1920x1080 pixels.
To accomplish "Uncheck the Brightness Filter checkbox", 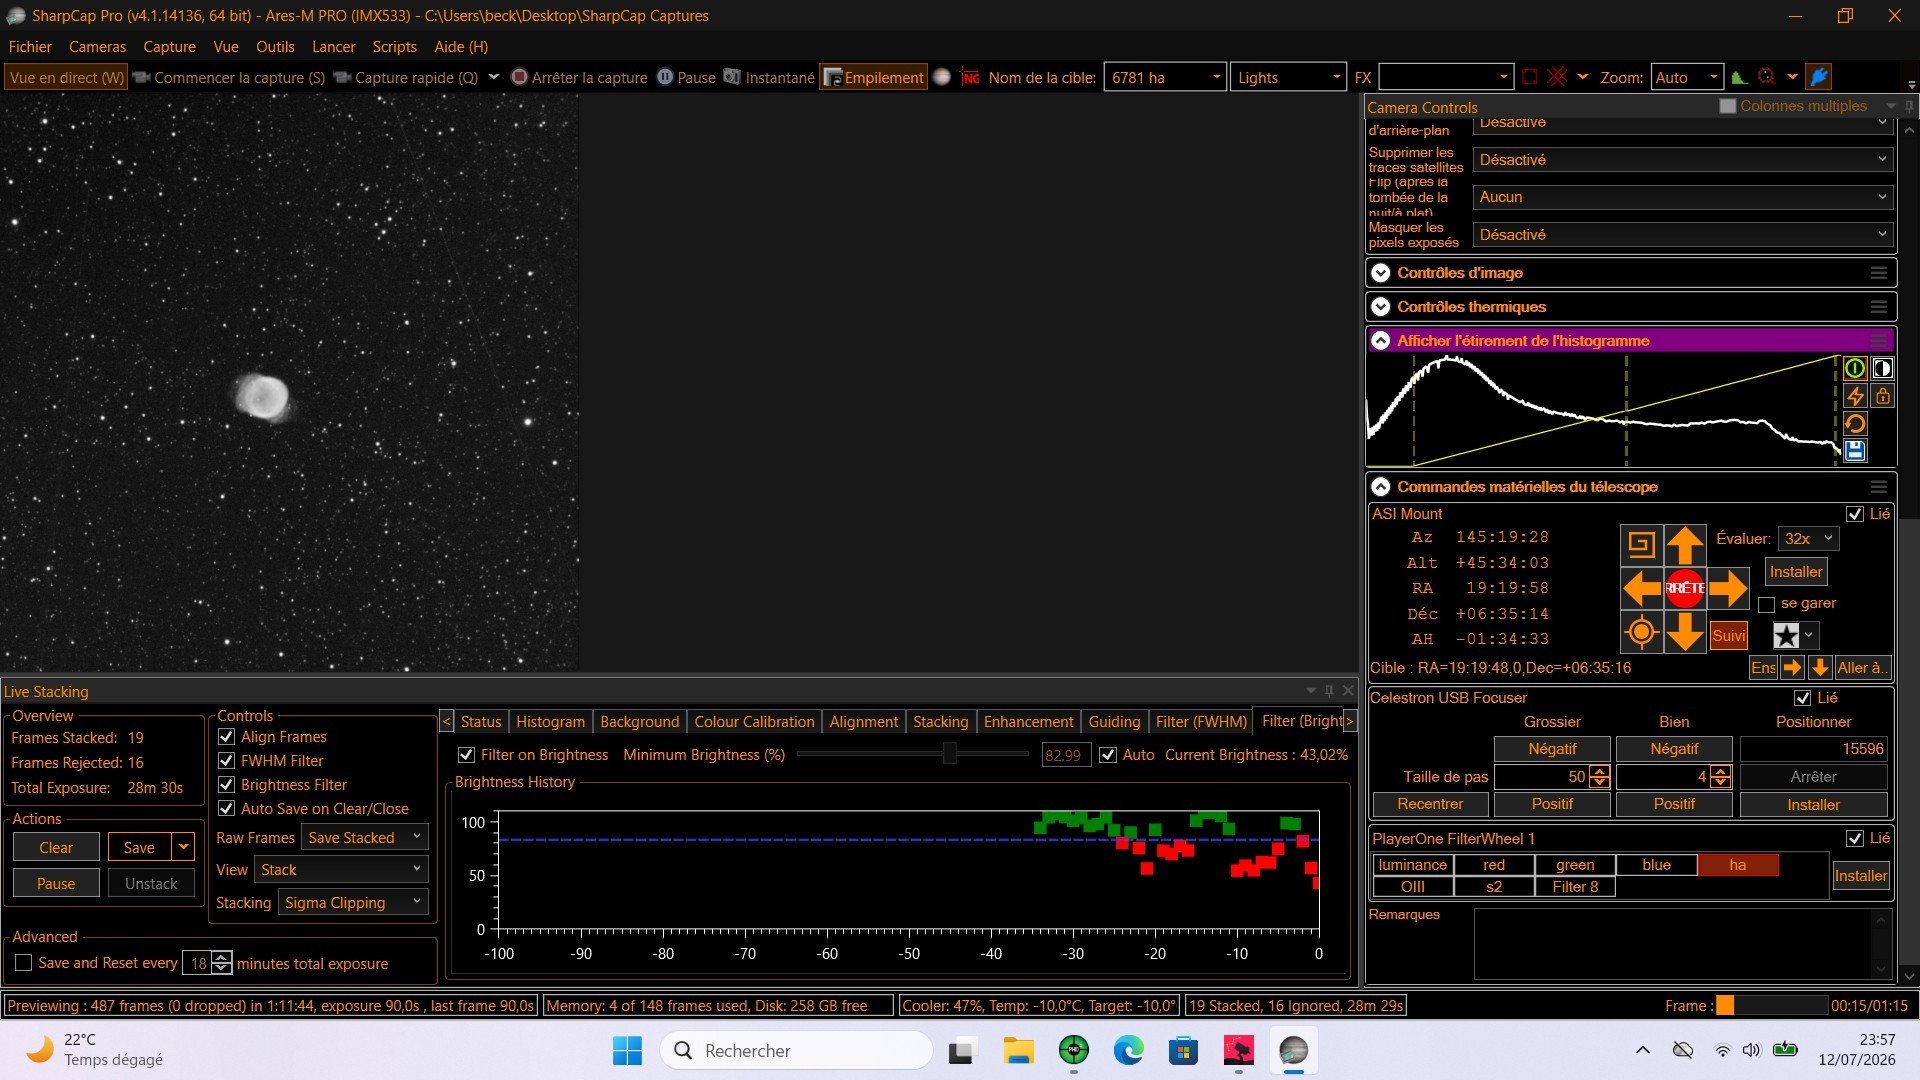I will click(x=226, y=785).
